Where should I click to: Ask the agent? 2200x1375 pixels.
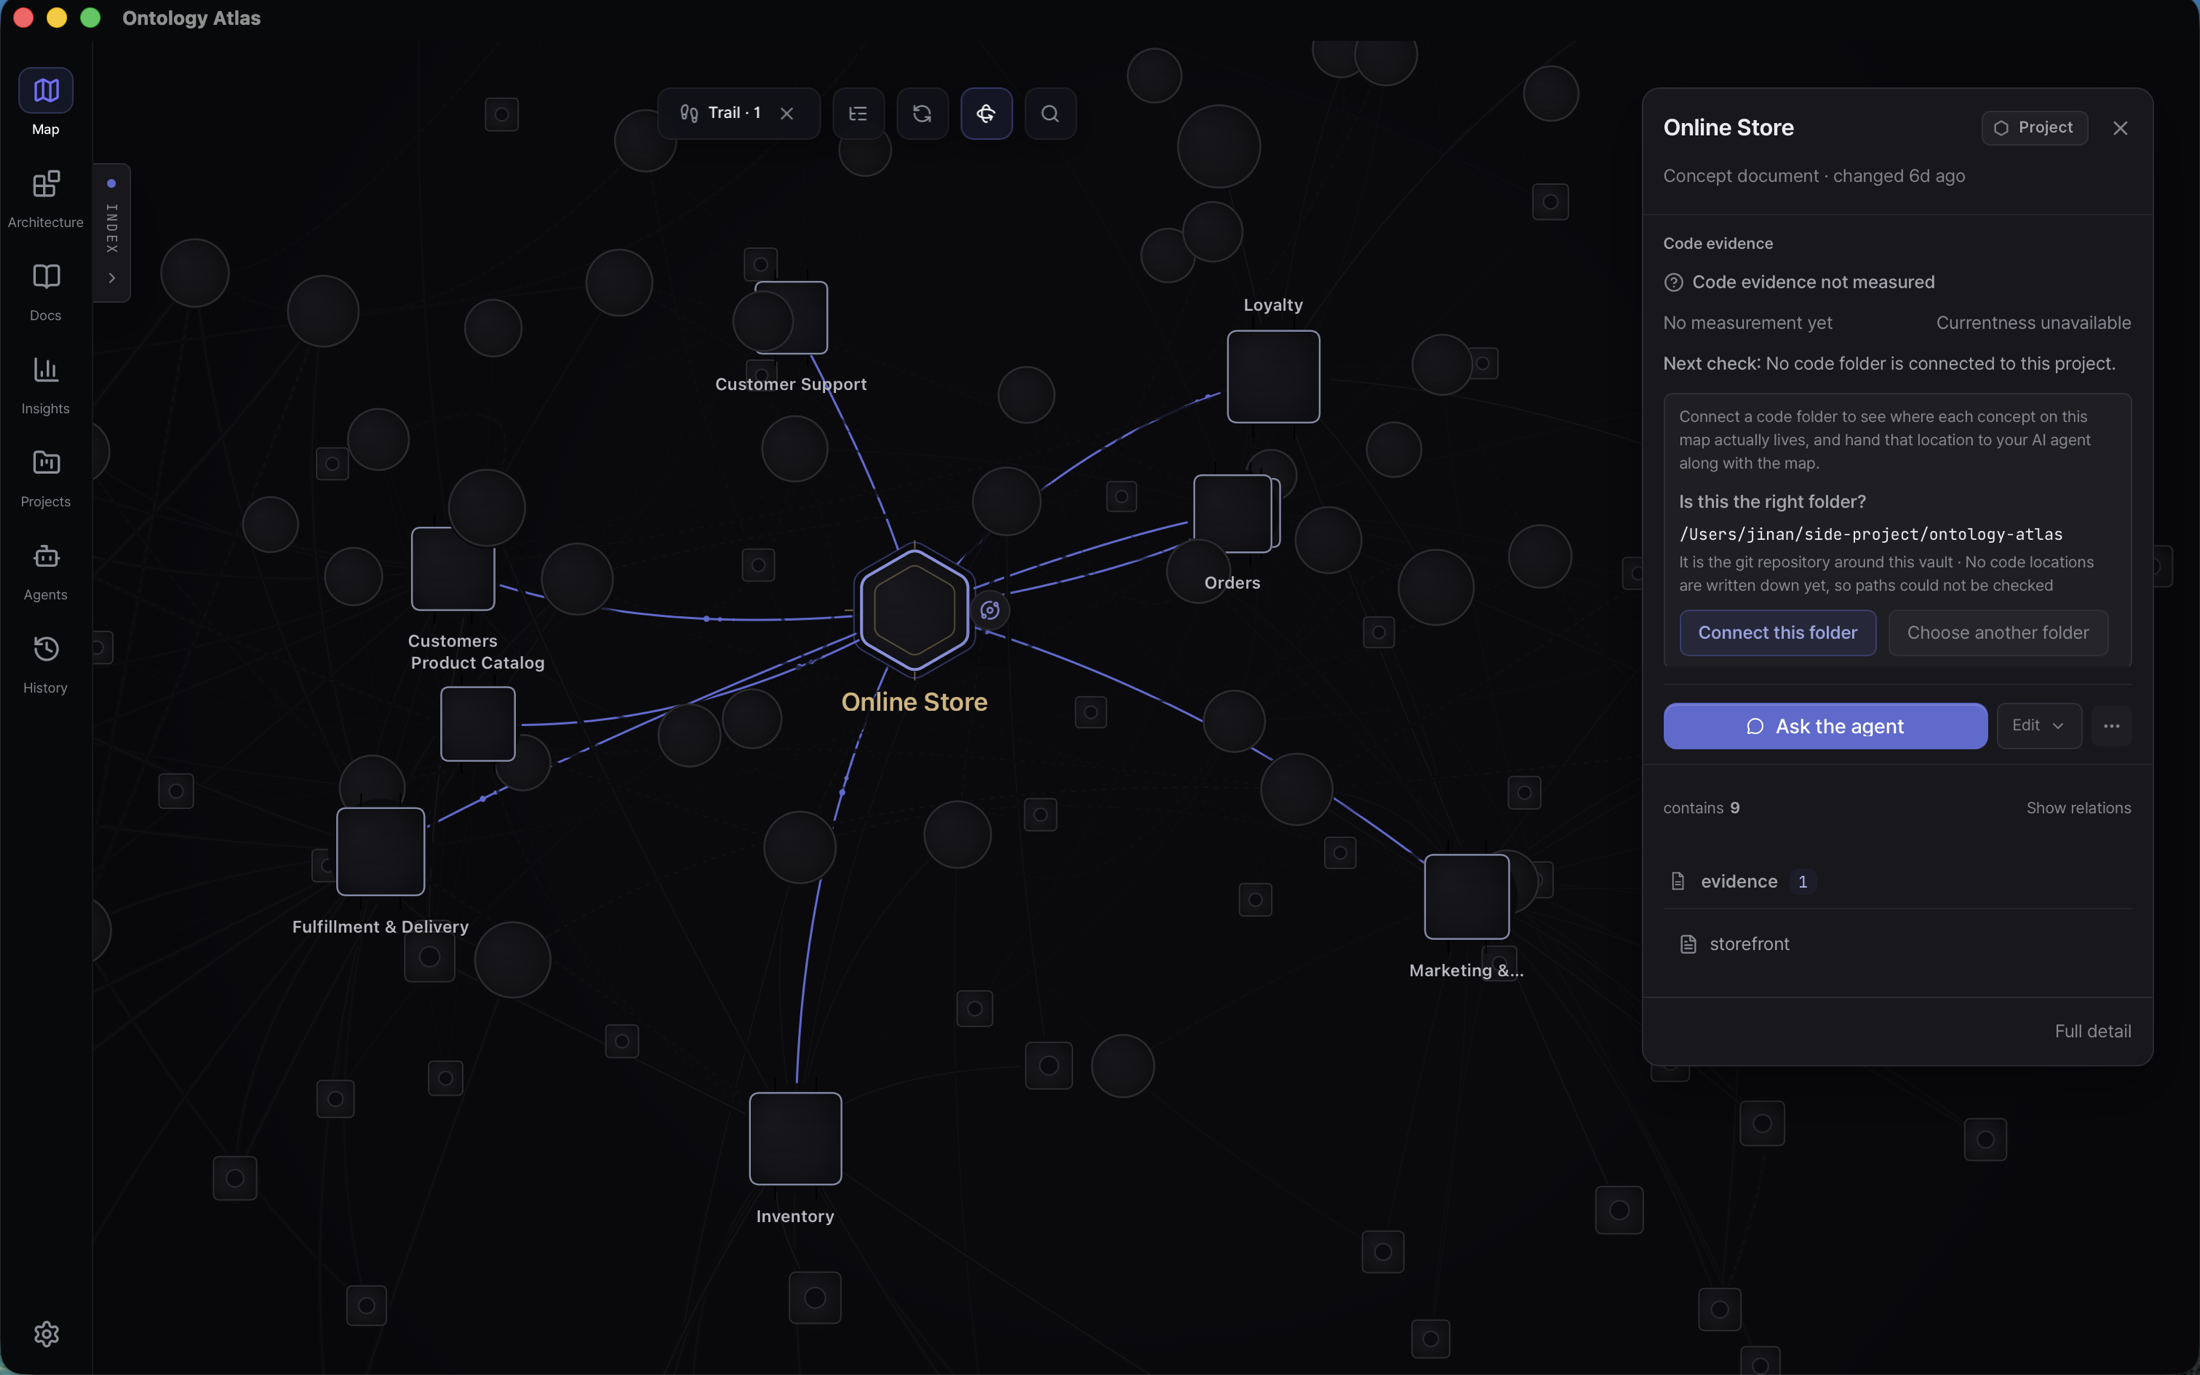tap(1825, 726)
